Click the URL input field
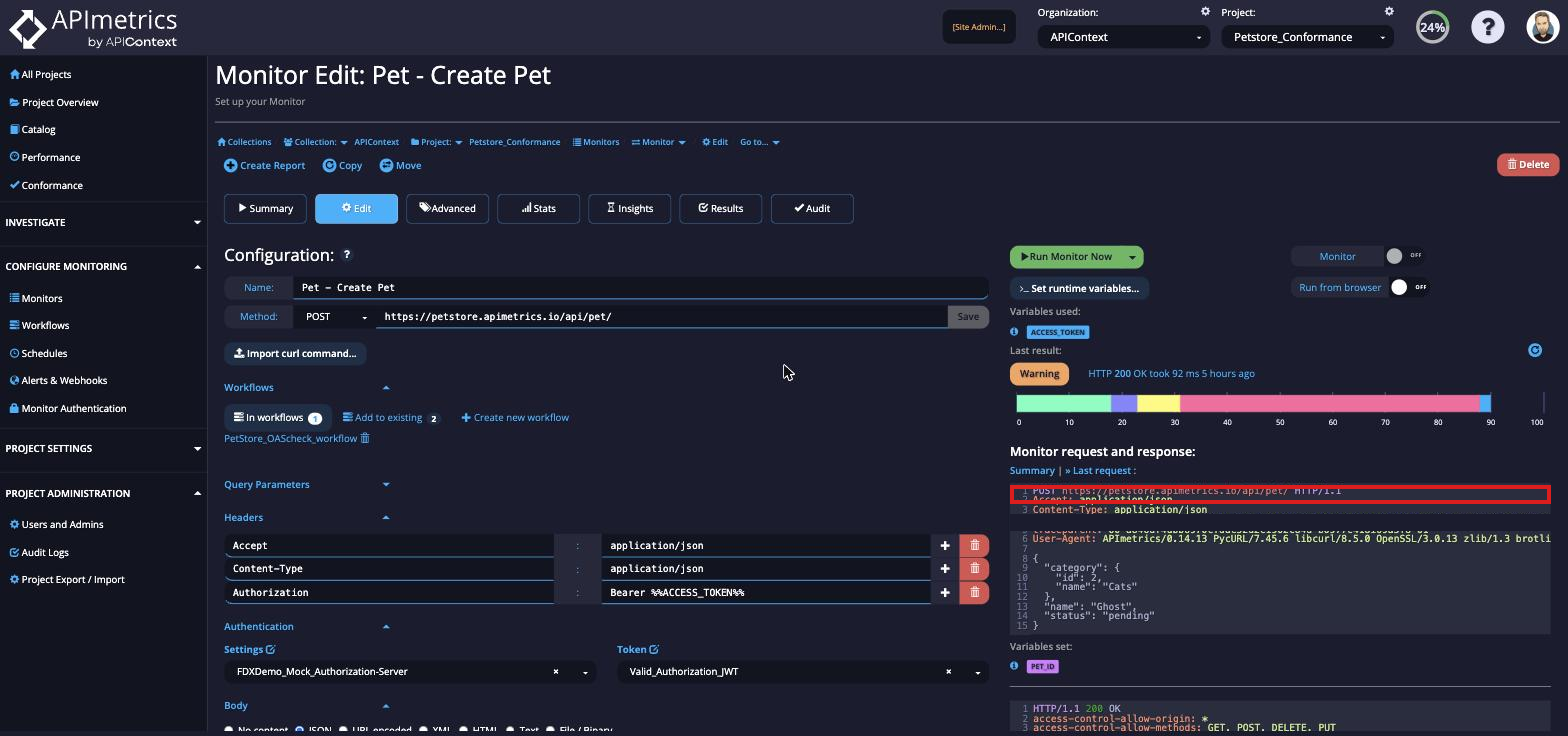1568x736 pixels. coord(662,316)
